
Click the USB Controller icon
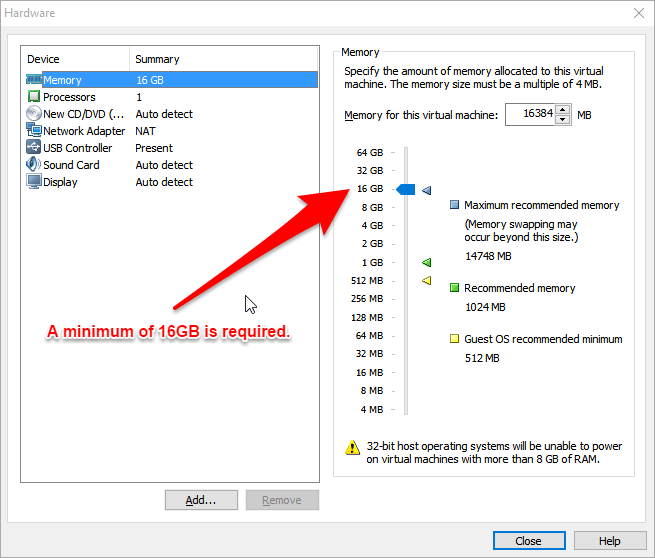(x=34, y=148)
